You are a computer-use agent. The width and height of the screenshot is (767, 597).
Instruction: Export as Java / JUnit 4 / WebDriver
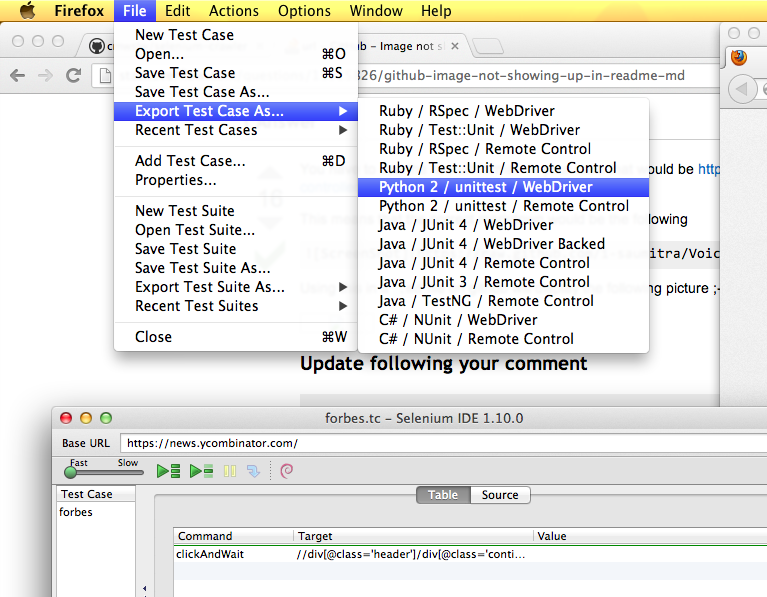pos(503,225)
